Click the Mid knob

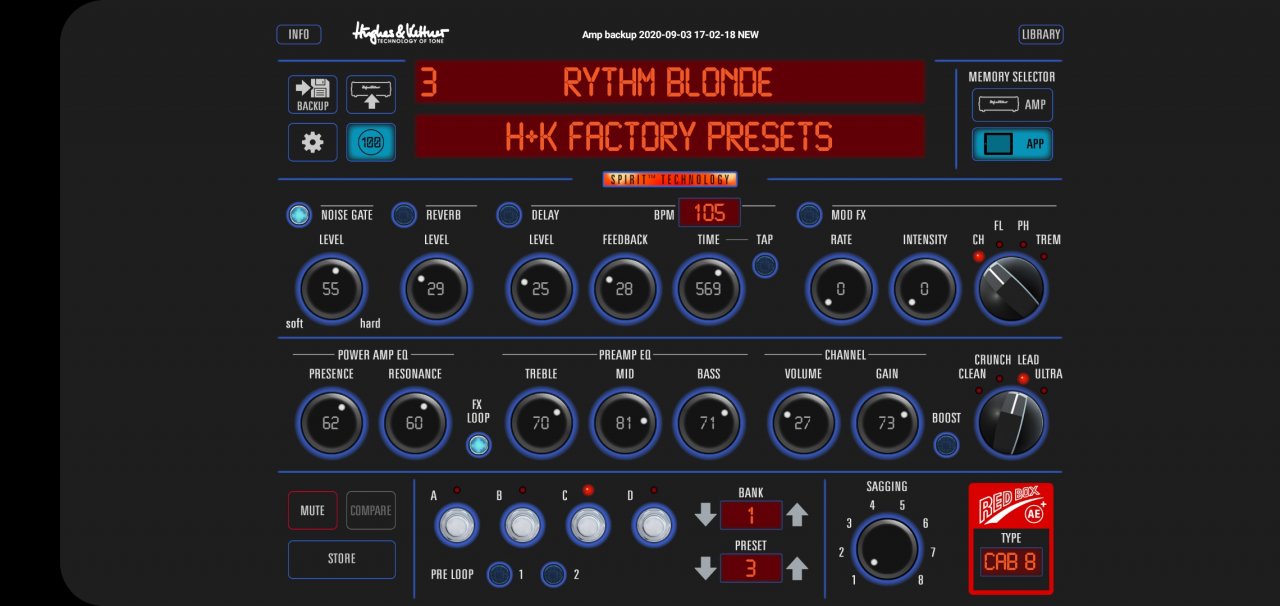pyautogui.click(x=625, y=423)
